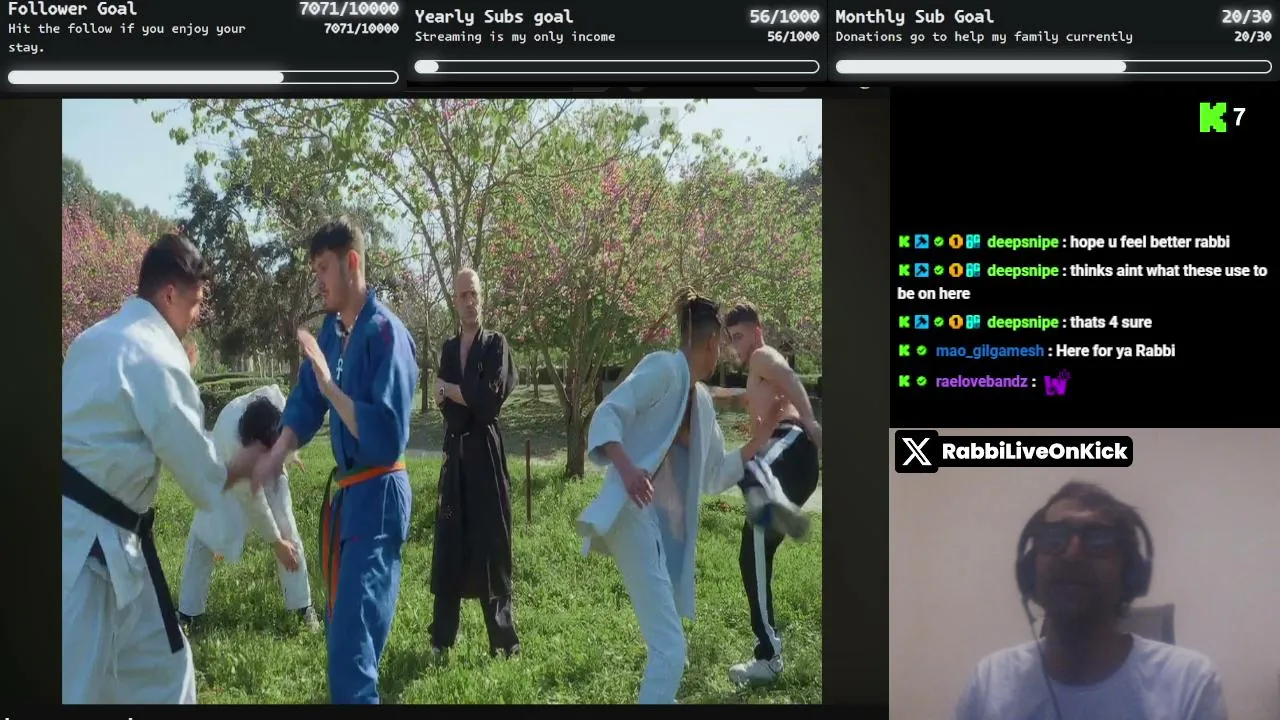1280x720 pixels.
Task: Open mao_gilgamesh's chat profile
Action: point(989,351)
